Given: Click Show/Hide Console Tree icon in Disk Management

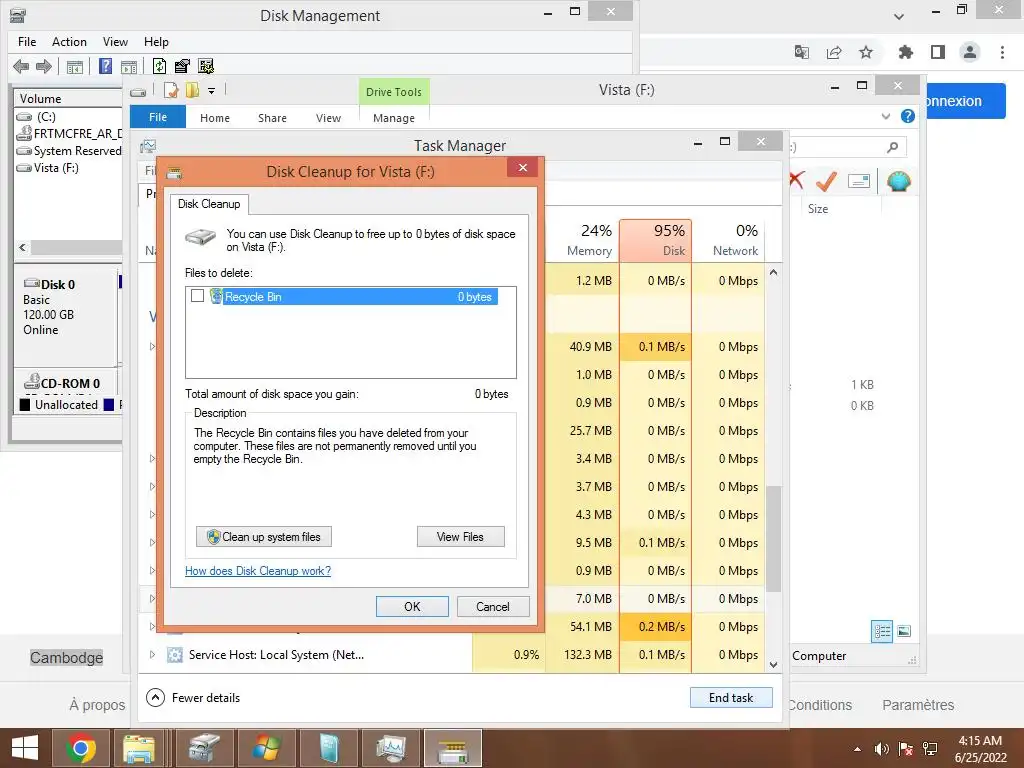Looking at the screenshot, I should coord(75,67).
